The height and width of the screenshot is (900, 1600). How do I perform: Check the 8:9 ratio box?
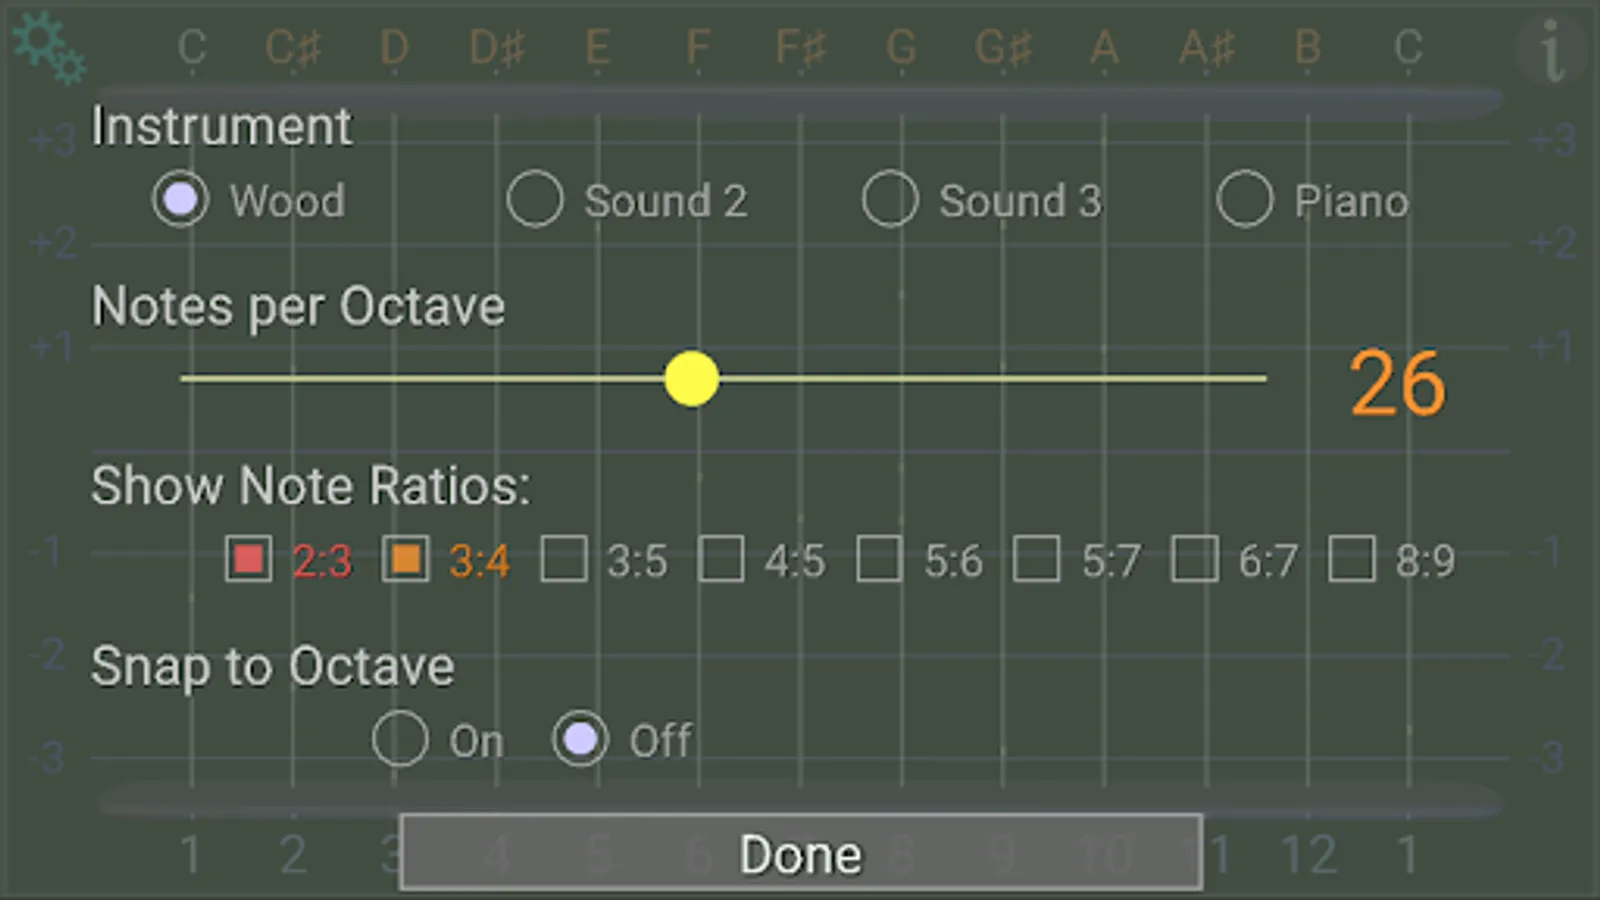[1351, 559]
